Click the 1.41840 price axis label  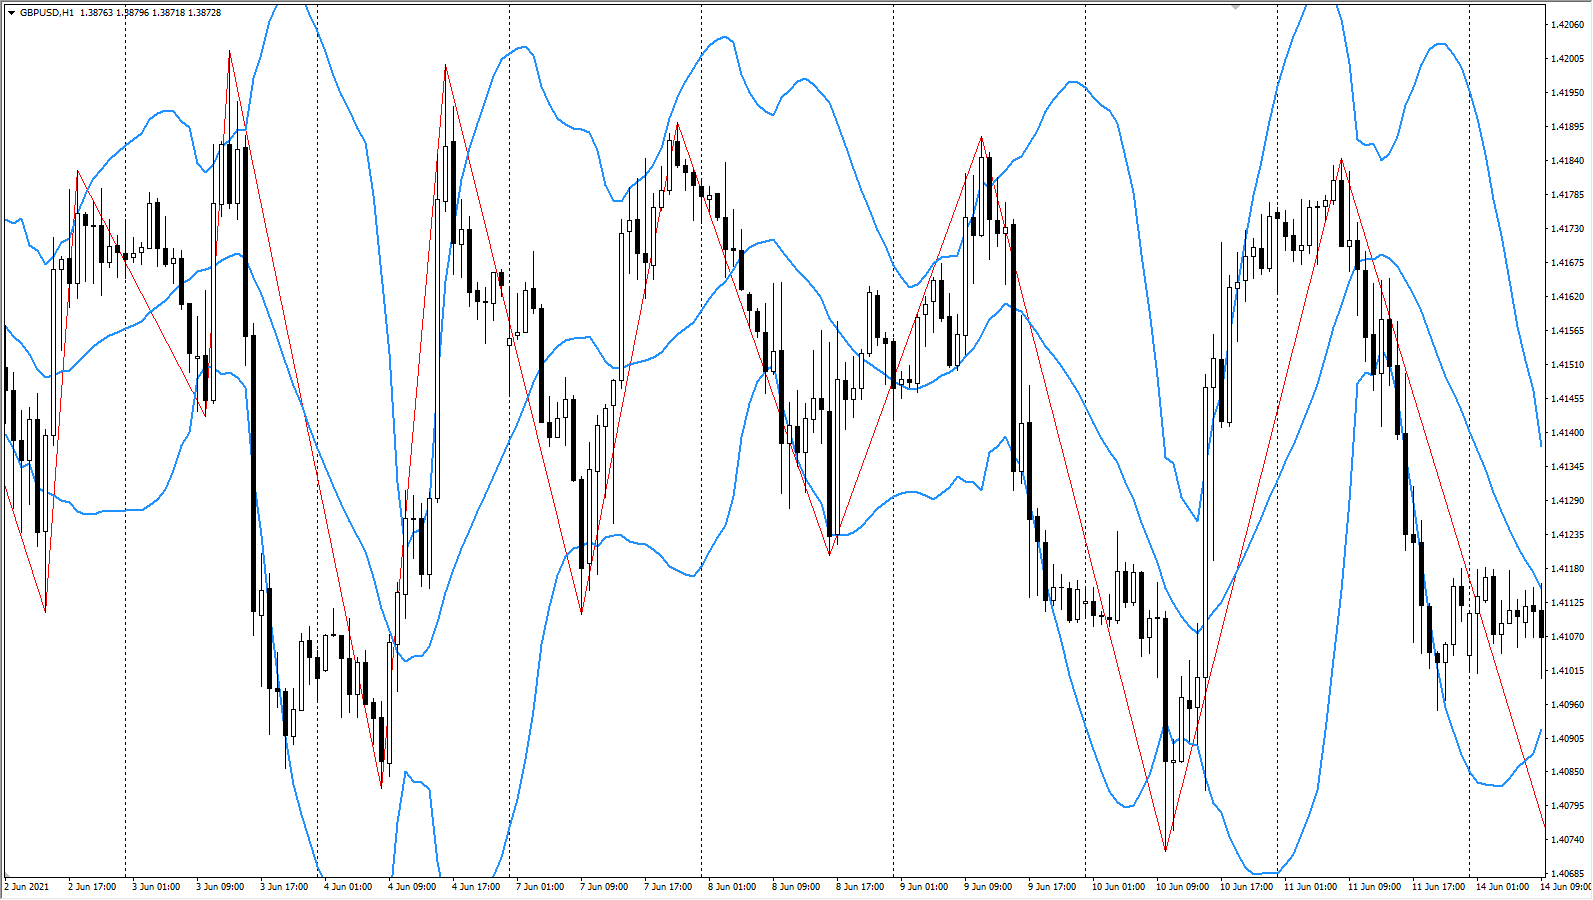pyautogui.click(x=1567, y=161)
